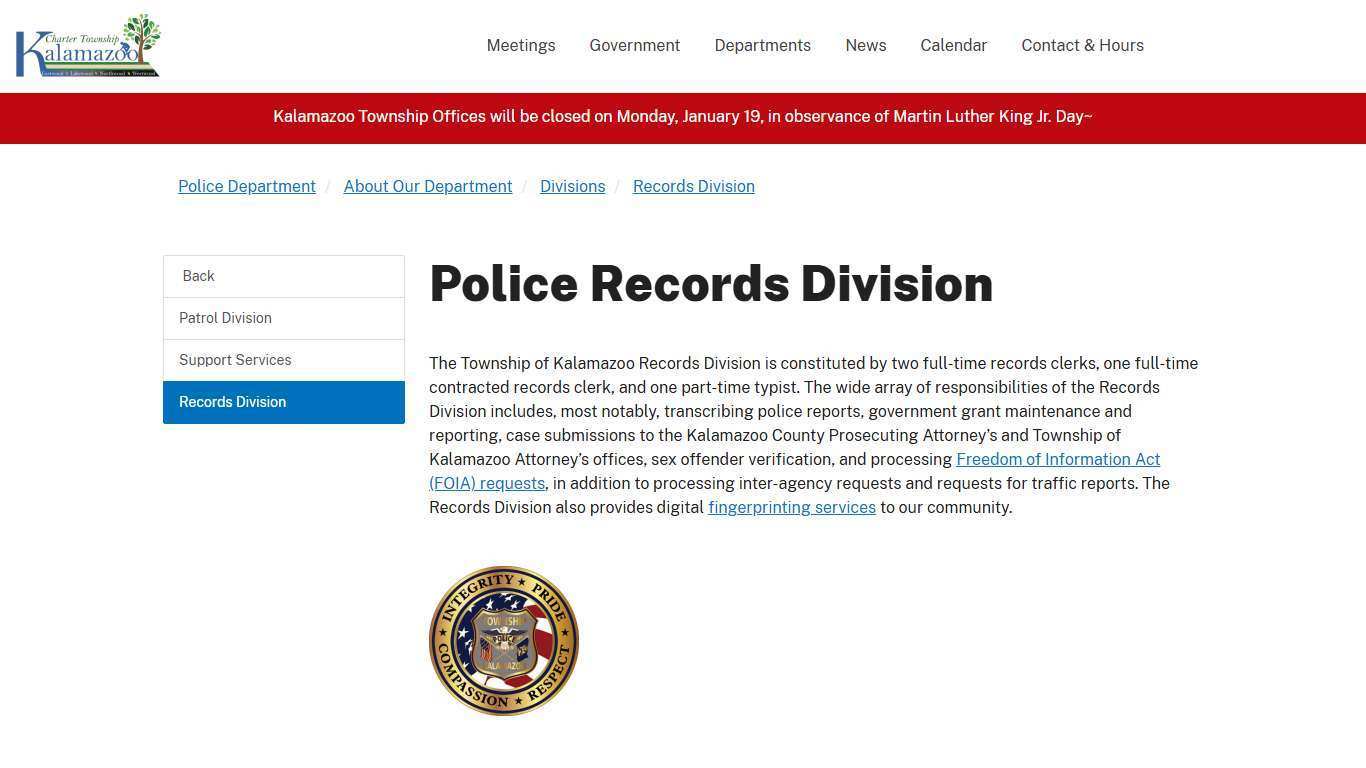
Task: Open the Calendar page
Action: [x=953, y=45]
